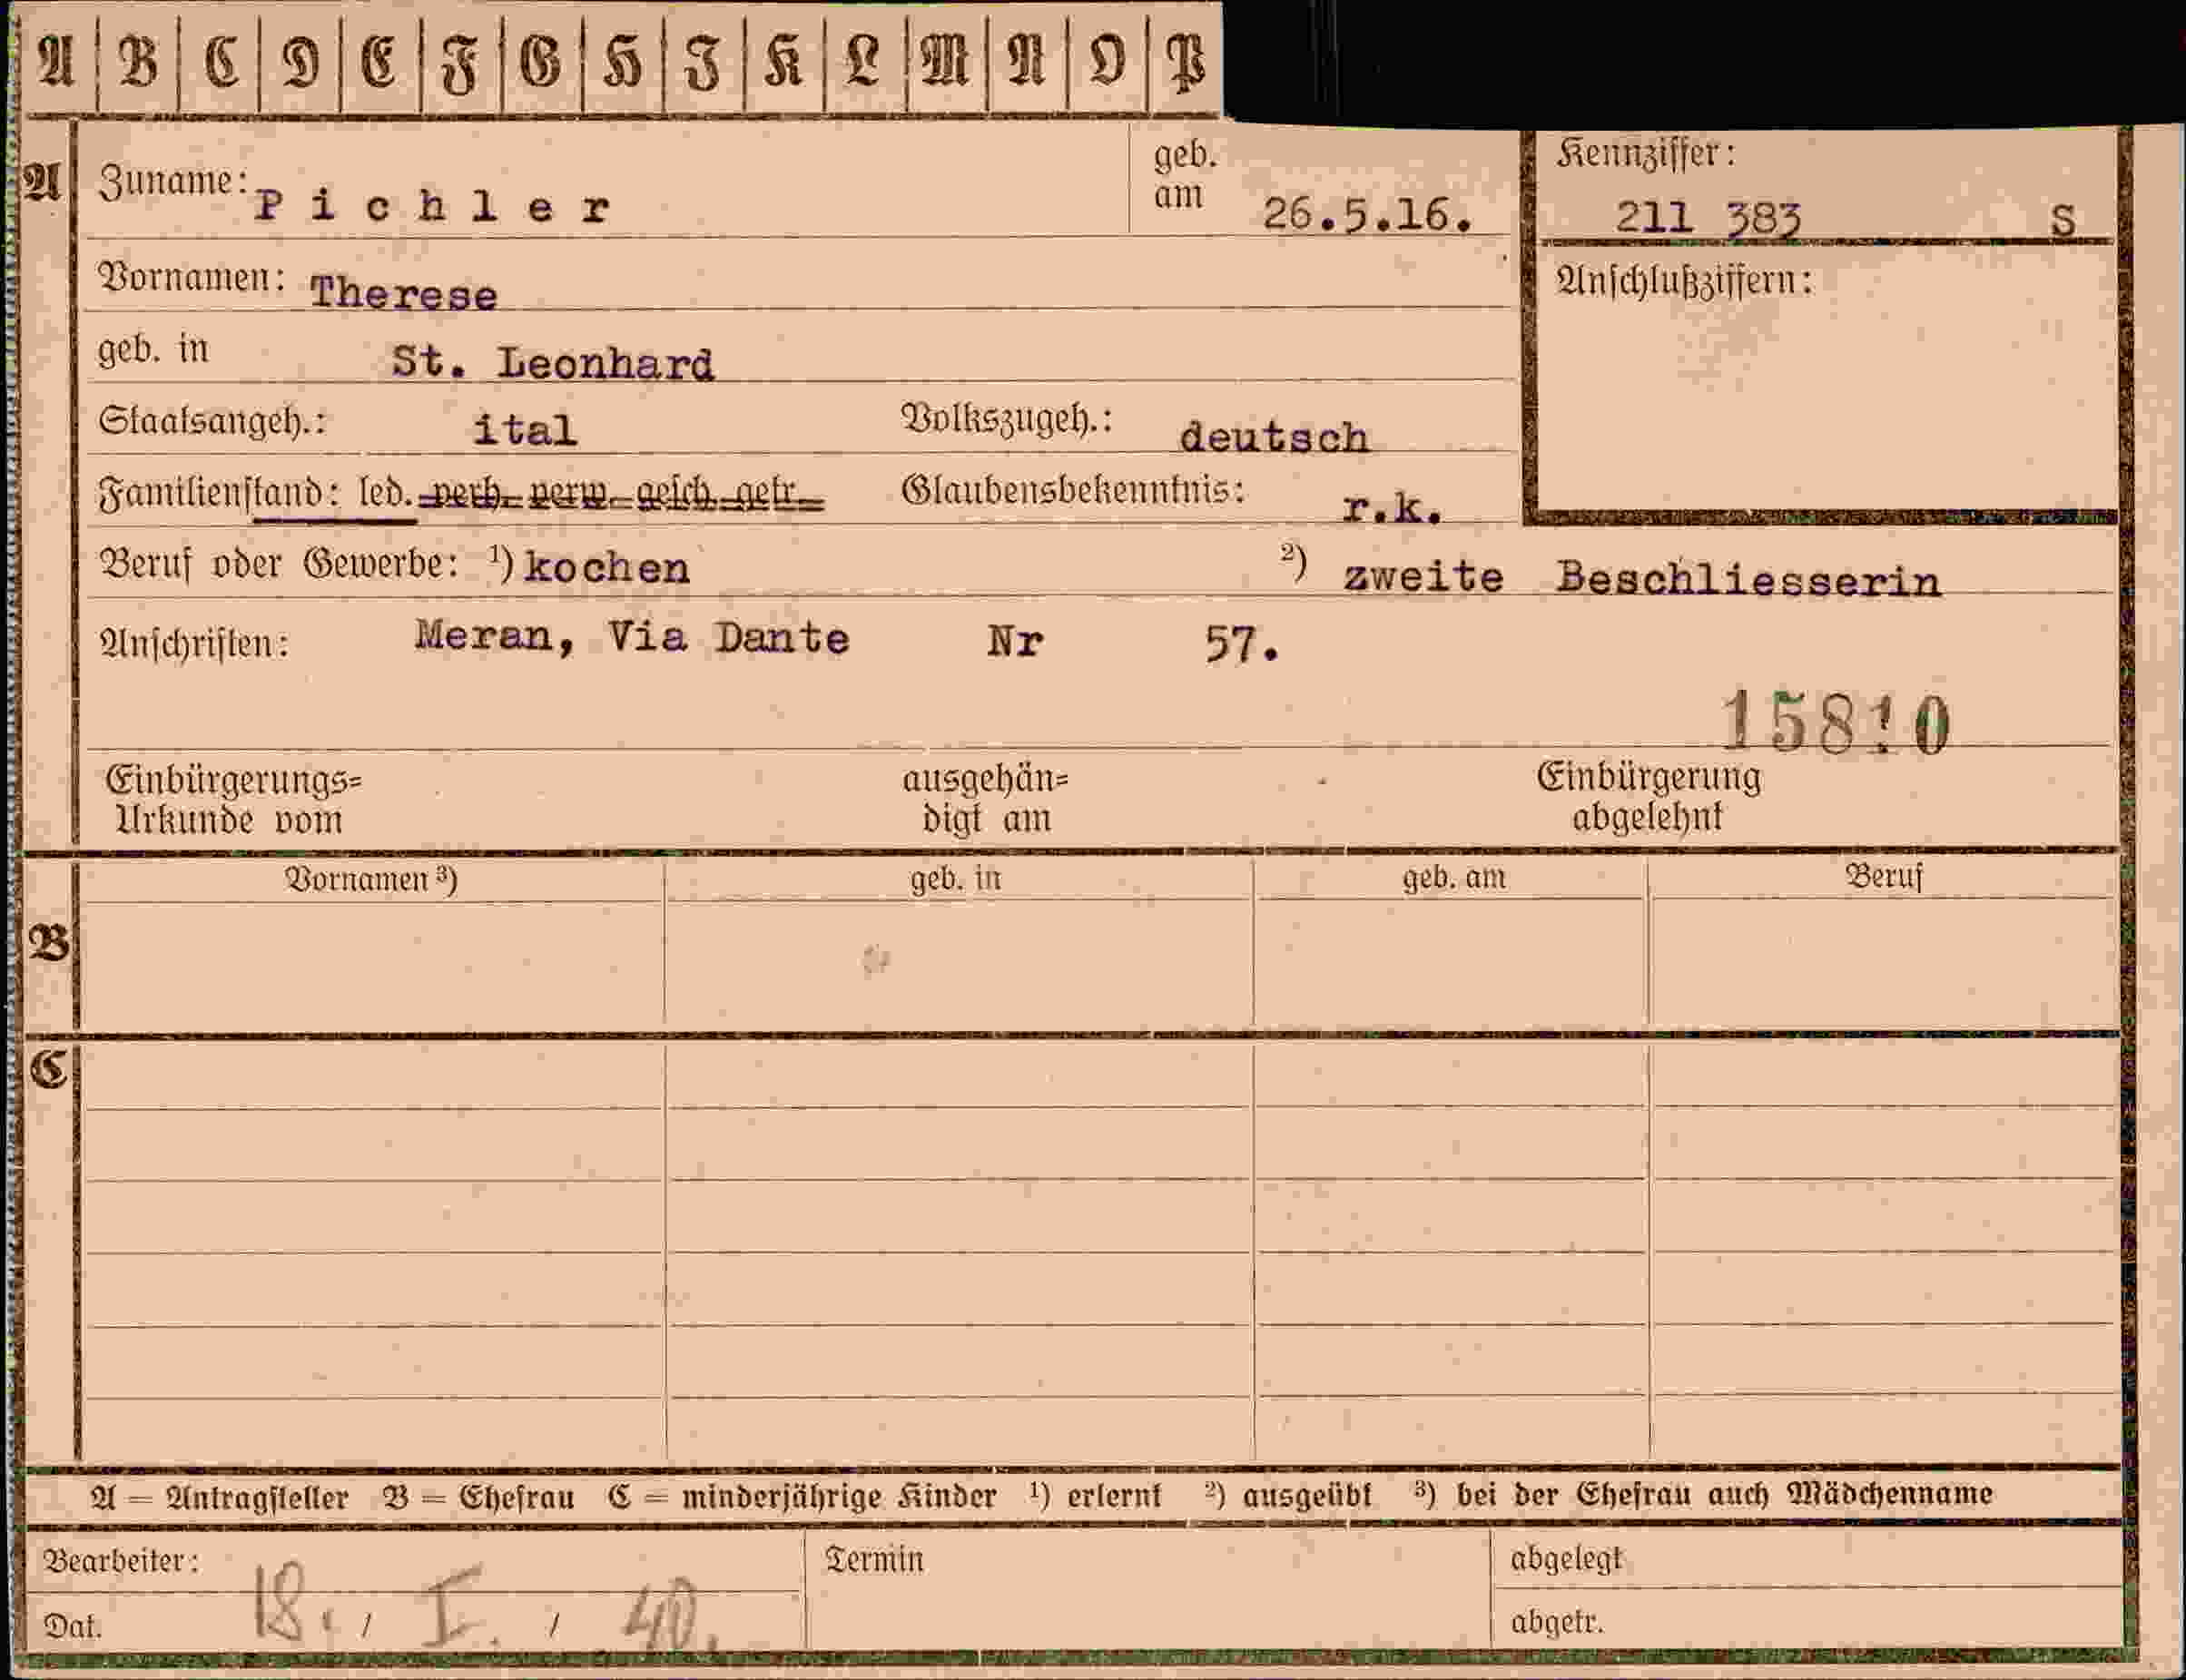Click the birth date '26.5.16.'
2186x1680 pixels.
coord(1367,214)
